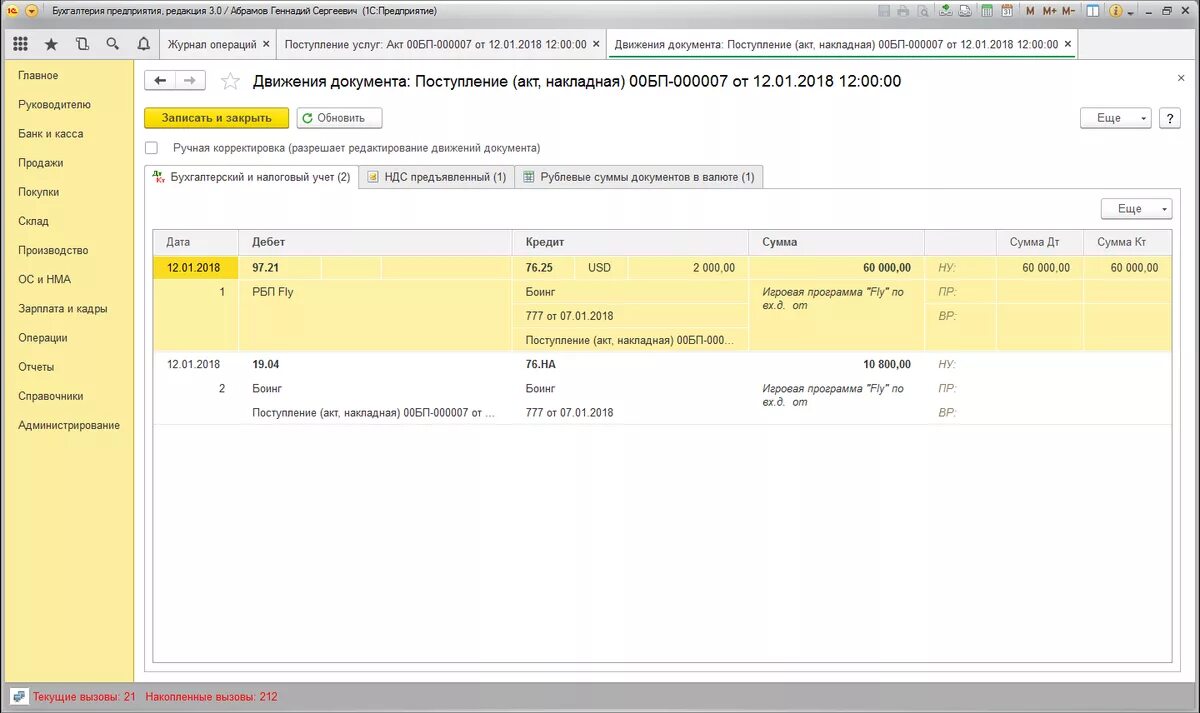
Task: Click Записать и закрыть button
Action: tap(217, 118)
